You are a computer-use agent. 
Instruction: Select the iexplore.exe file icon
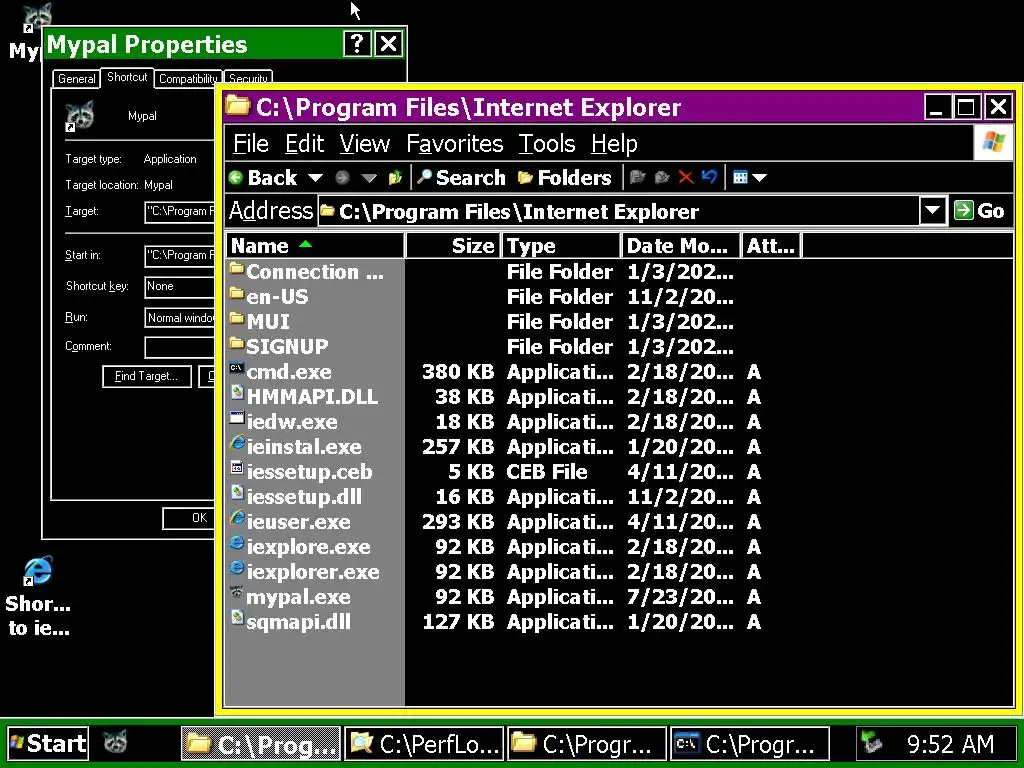pos(236,543)
